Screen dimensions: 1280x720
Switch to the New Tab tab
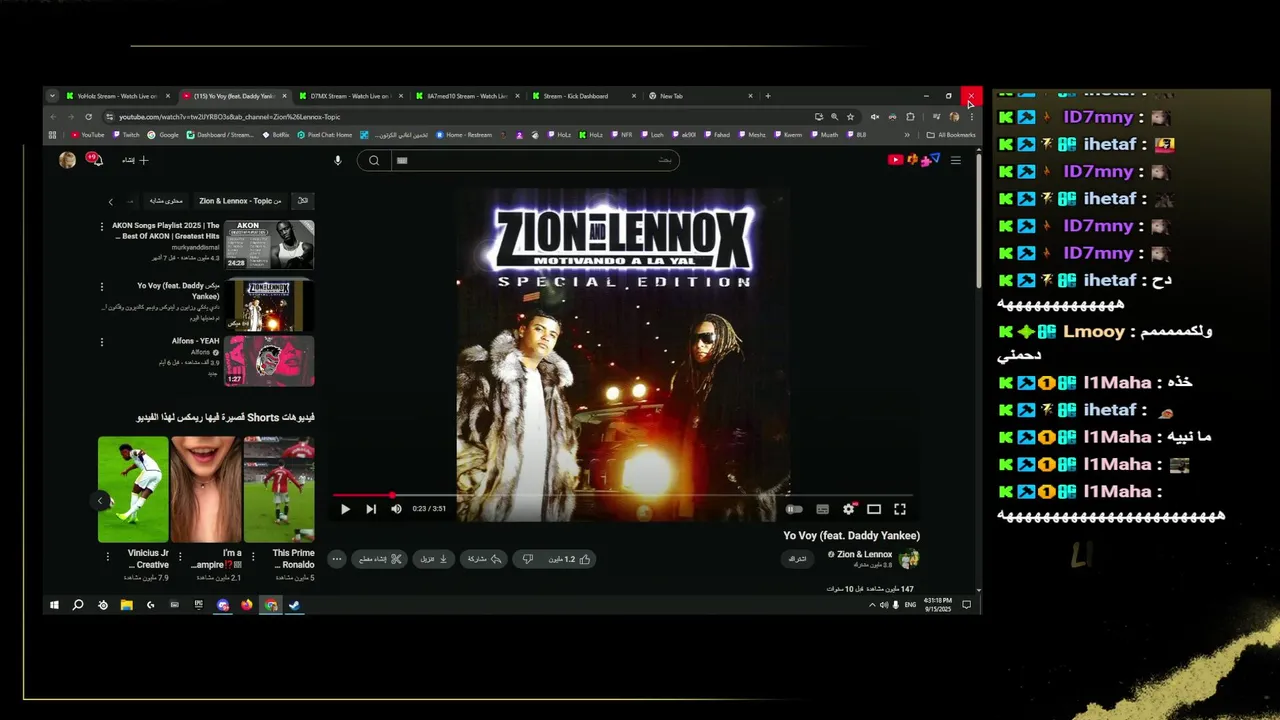[x=699, y=96]
